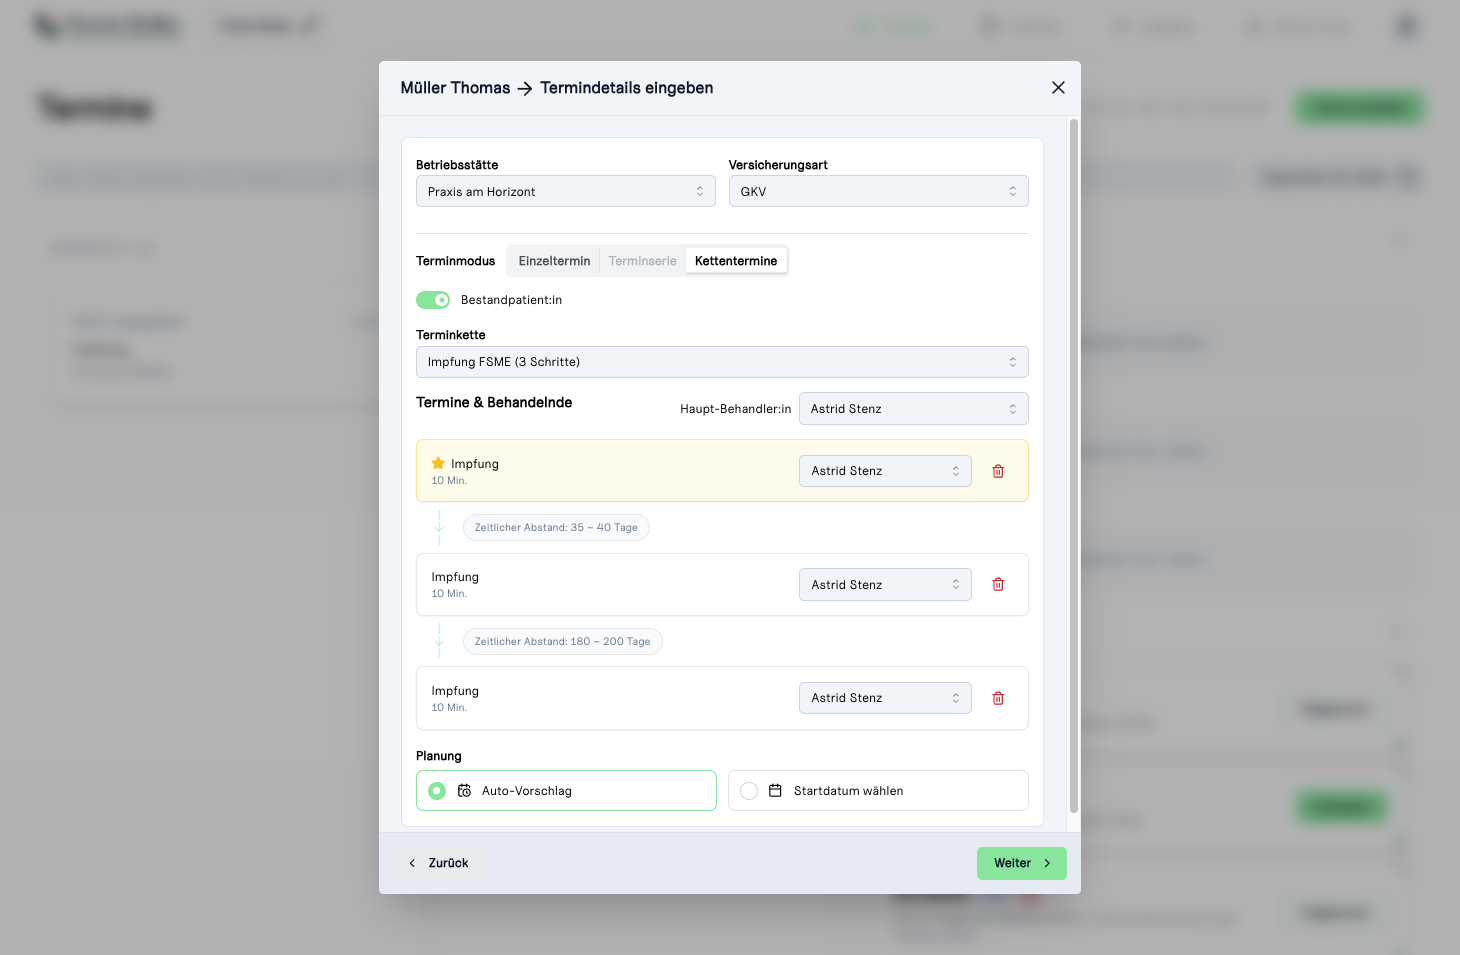The width and height of the screenshot is (1460, 955).
Task: Delete the Impfung step below the 180 – 200 Tage interval
Action: (998, 698)
